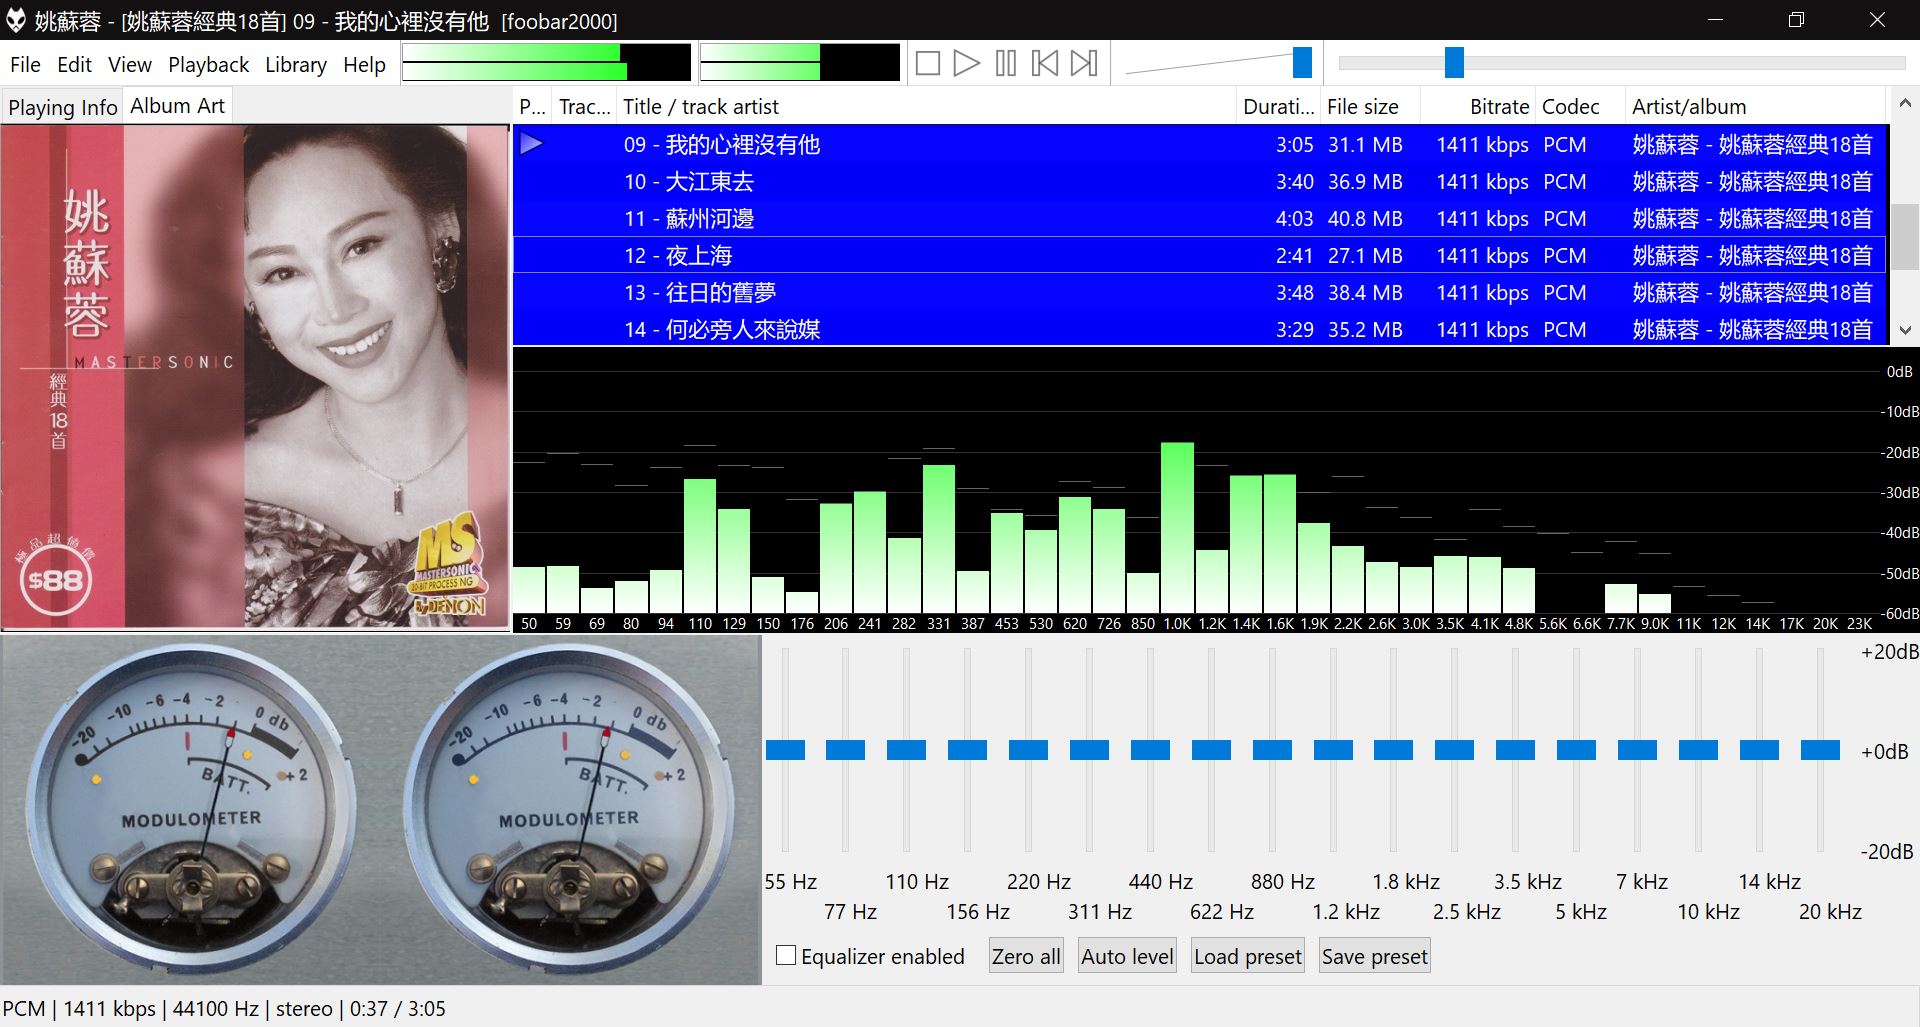This screenshot has width=1920, height=1027.
Task: Adjust the 220 Hz equalizer band slider
Action: pos(1029,750)
